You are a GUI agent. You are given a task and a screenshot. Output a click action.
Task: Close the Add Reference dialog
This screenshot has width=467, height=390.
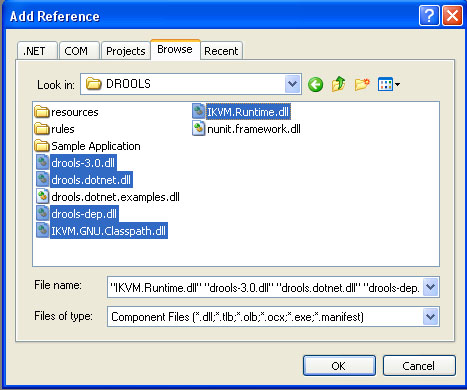coord(452,15)
